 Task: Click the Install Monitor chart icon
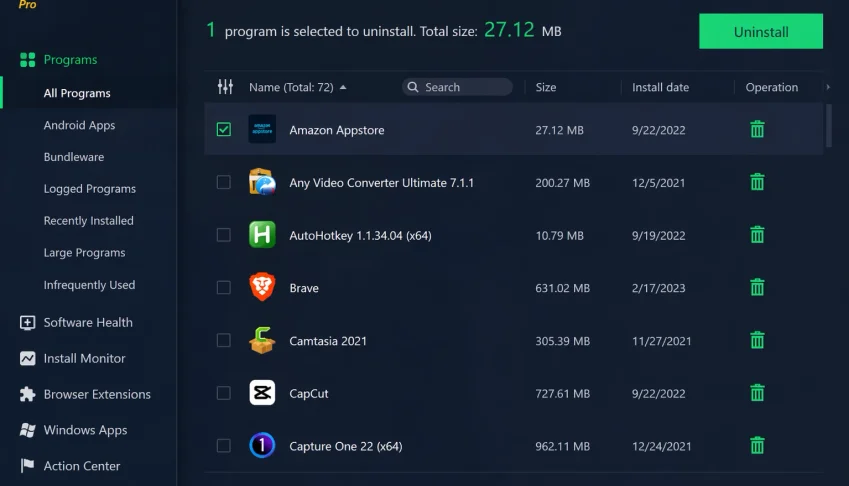[x=27, y=358]
